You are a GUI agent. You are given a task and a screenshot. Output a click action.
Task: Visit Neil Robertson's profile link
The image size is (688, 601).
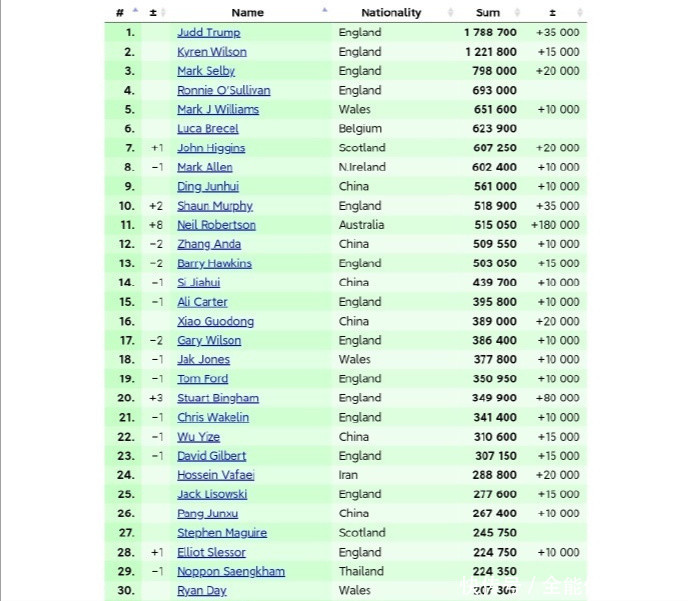coord(216,225)
